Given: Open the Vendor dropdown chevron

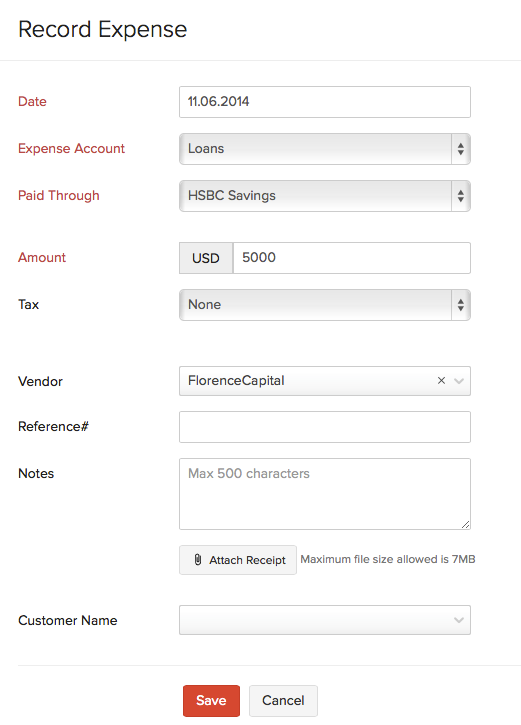Looking at the screenshot, I should 459,381.
